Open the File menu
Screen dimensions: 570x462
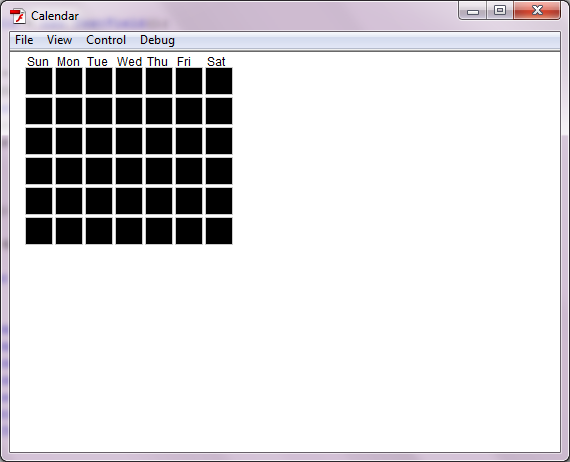[x=24, y=40]
